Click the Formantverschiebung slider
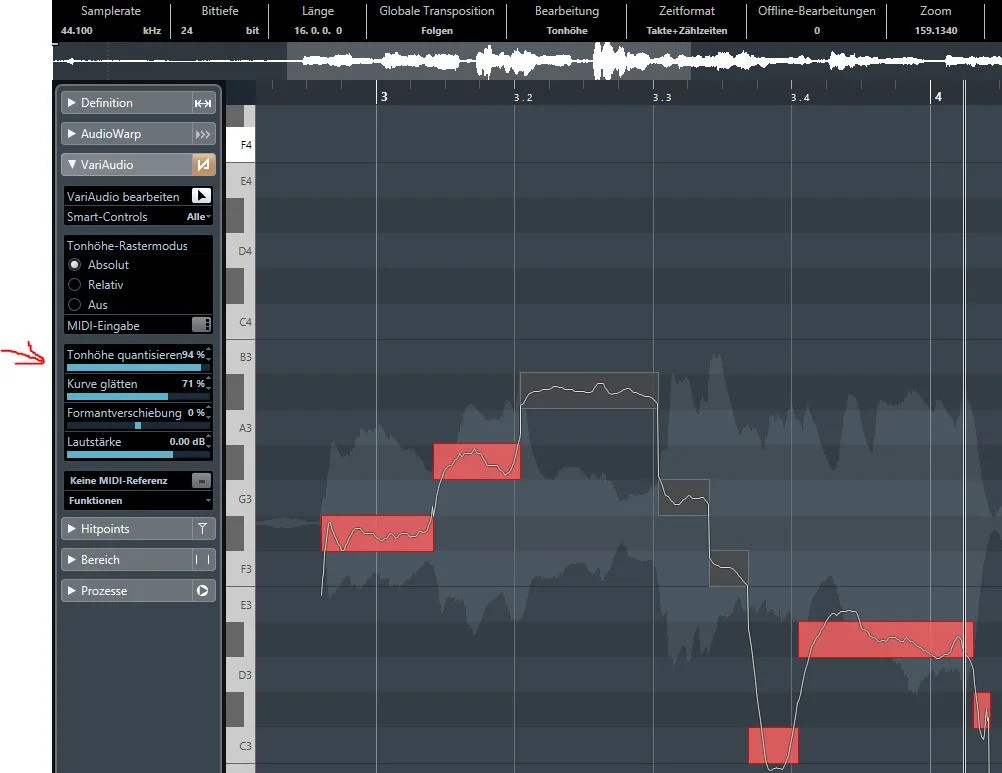Viewport: 1002px width, 773px height. coord(138,425)
